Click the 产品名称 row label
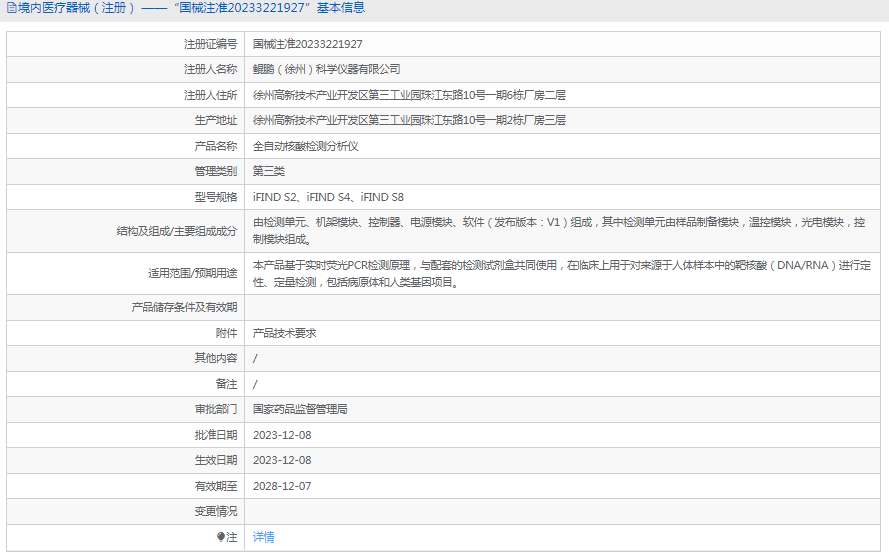 [x=216, y=146]
